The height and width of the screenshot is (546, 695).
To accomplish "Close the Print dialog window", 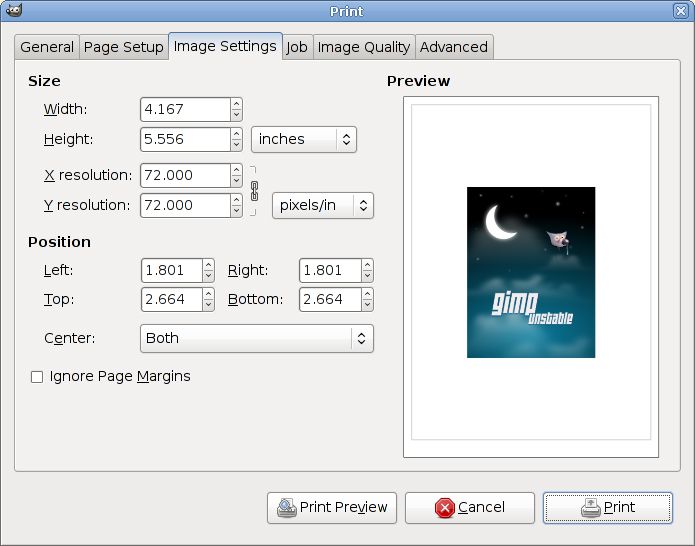I will pos(681,11).
